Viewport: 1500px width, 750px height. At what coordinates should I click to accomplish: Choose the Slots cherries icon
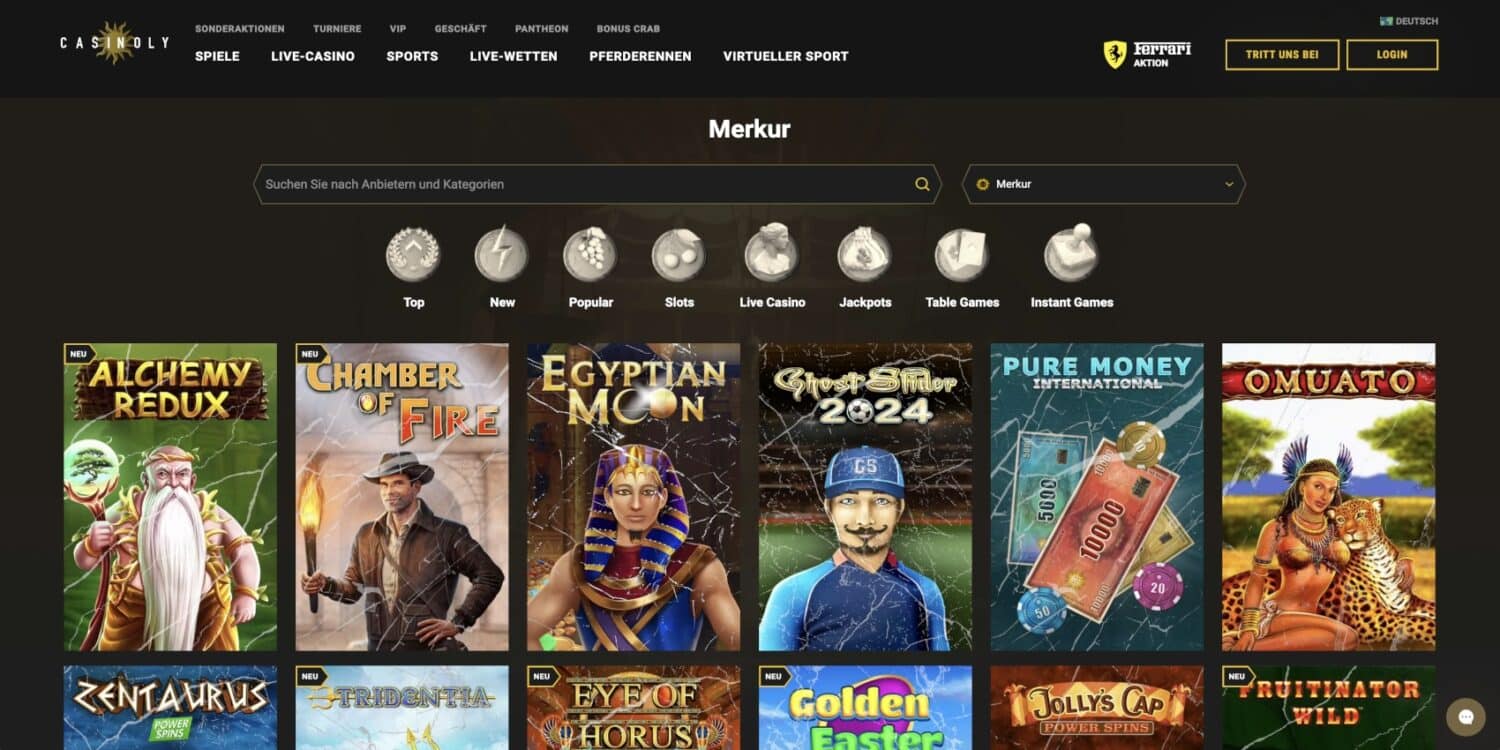coord(679,255)
